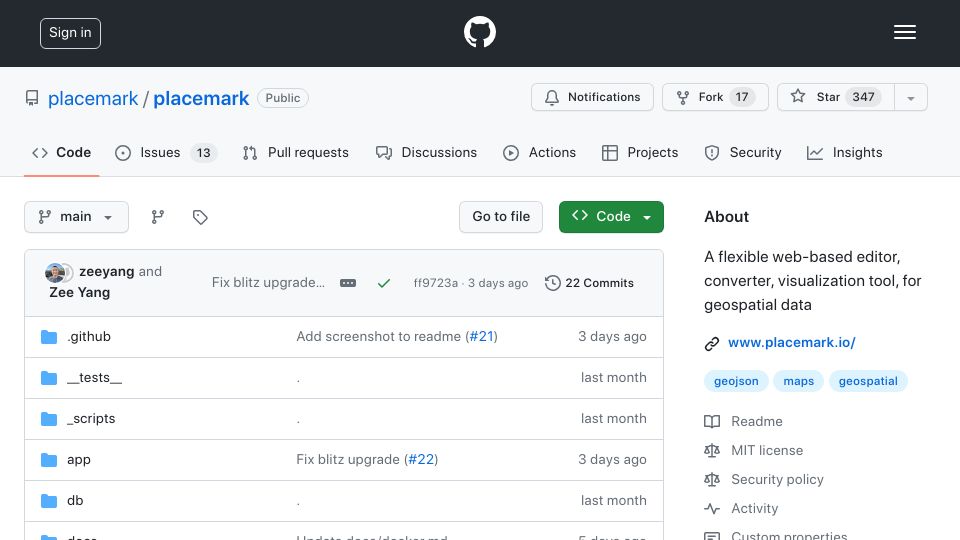The width and height of the screenshot is (960, 540).
Task: Click the folder icon beside __tests__
Action: [x=49, y=378]
